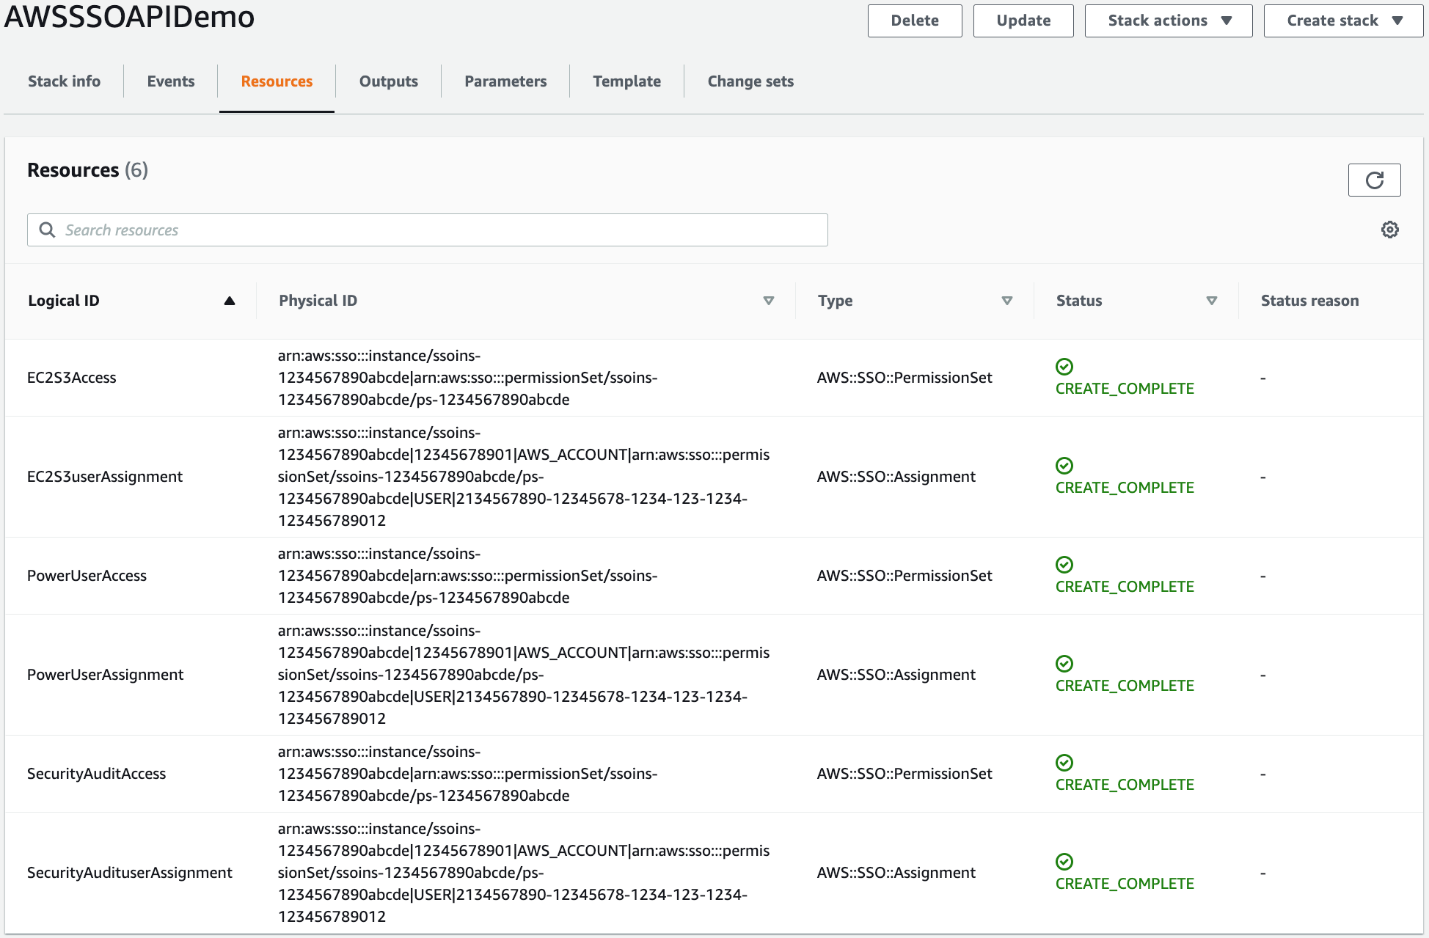Open CREATE_COMPLETE link for PowerUserAssignment
1429x938 pixels.
(x=1124, y=685)
